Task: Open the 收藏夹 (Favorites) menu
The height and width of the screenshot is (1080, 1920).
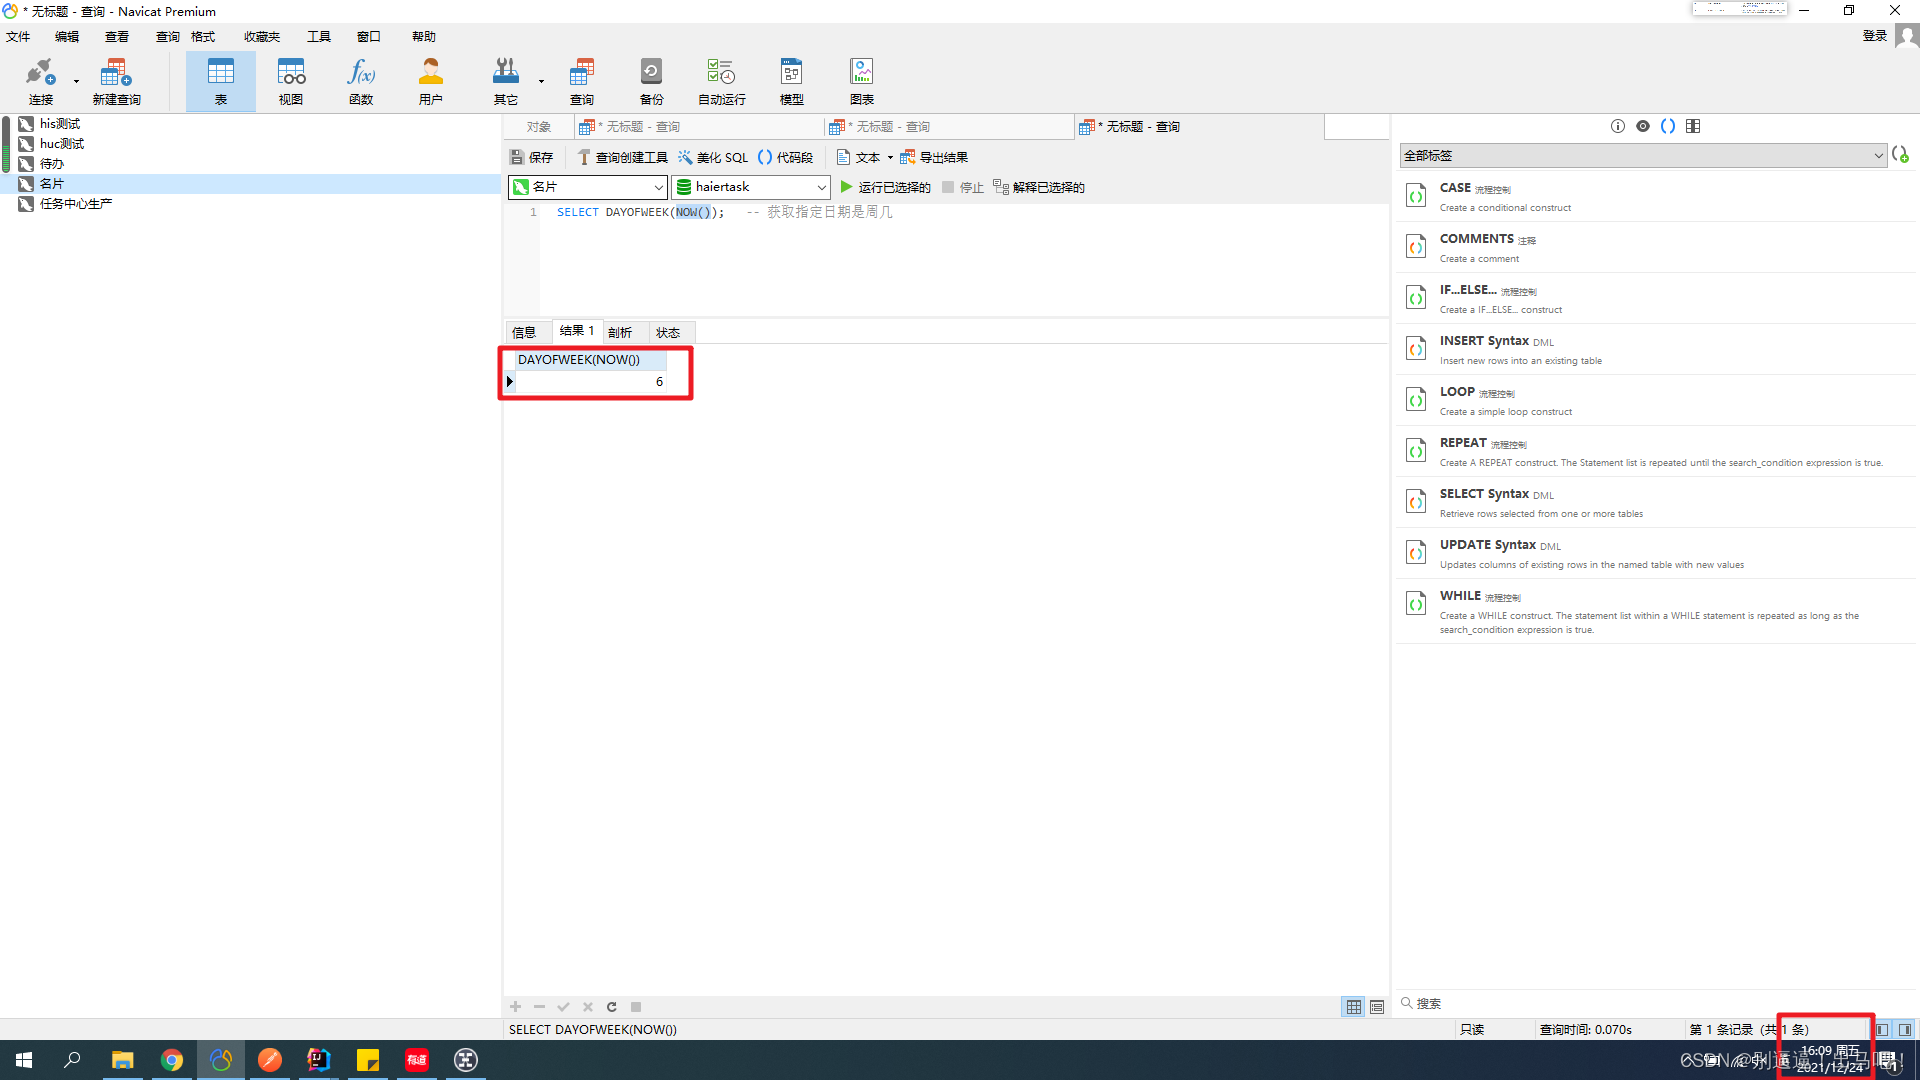Action: point(261,36)
